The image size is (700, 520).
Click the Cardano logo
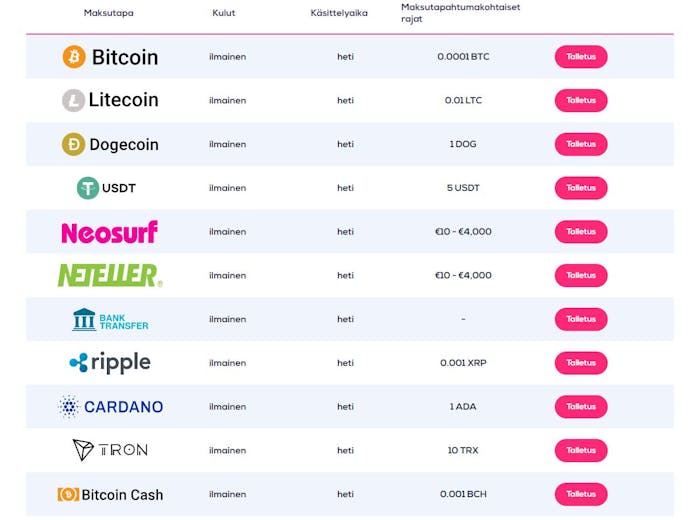pos(111,407)
